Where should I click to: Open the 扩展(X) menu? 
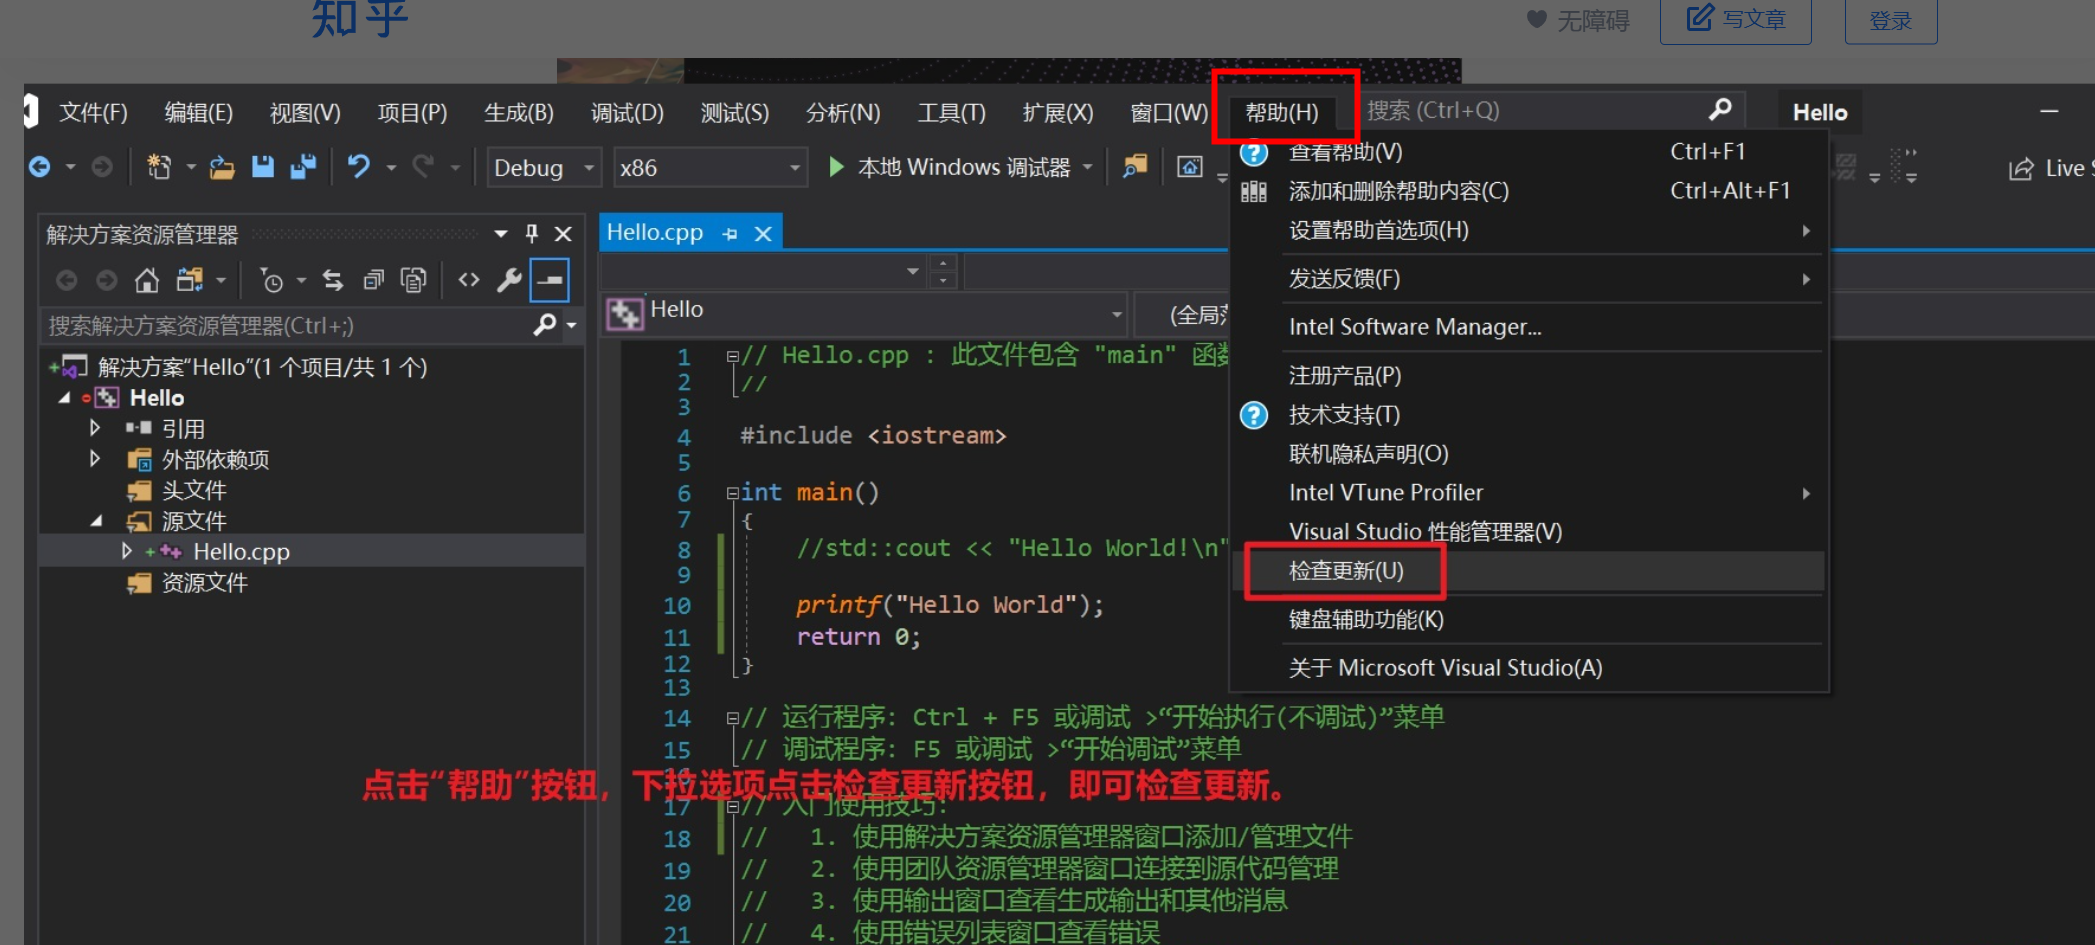[x=1058, y=113]
